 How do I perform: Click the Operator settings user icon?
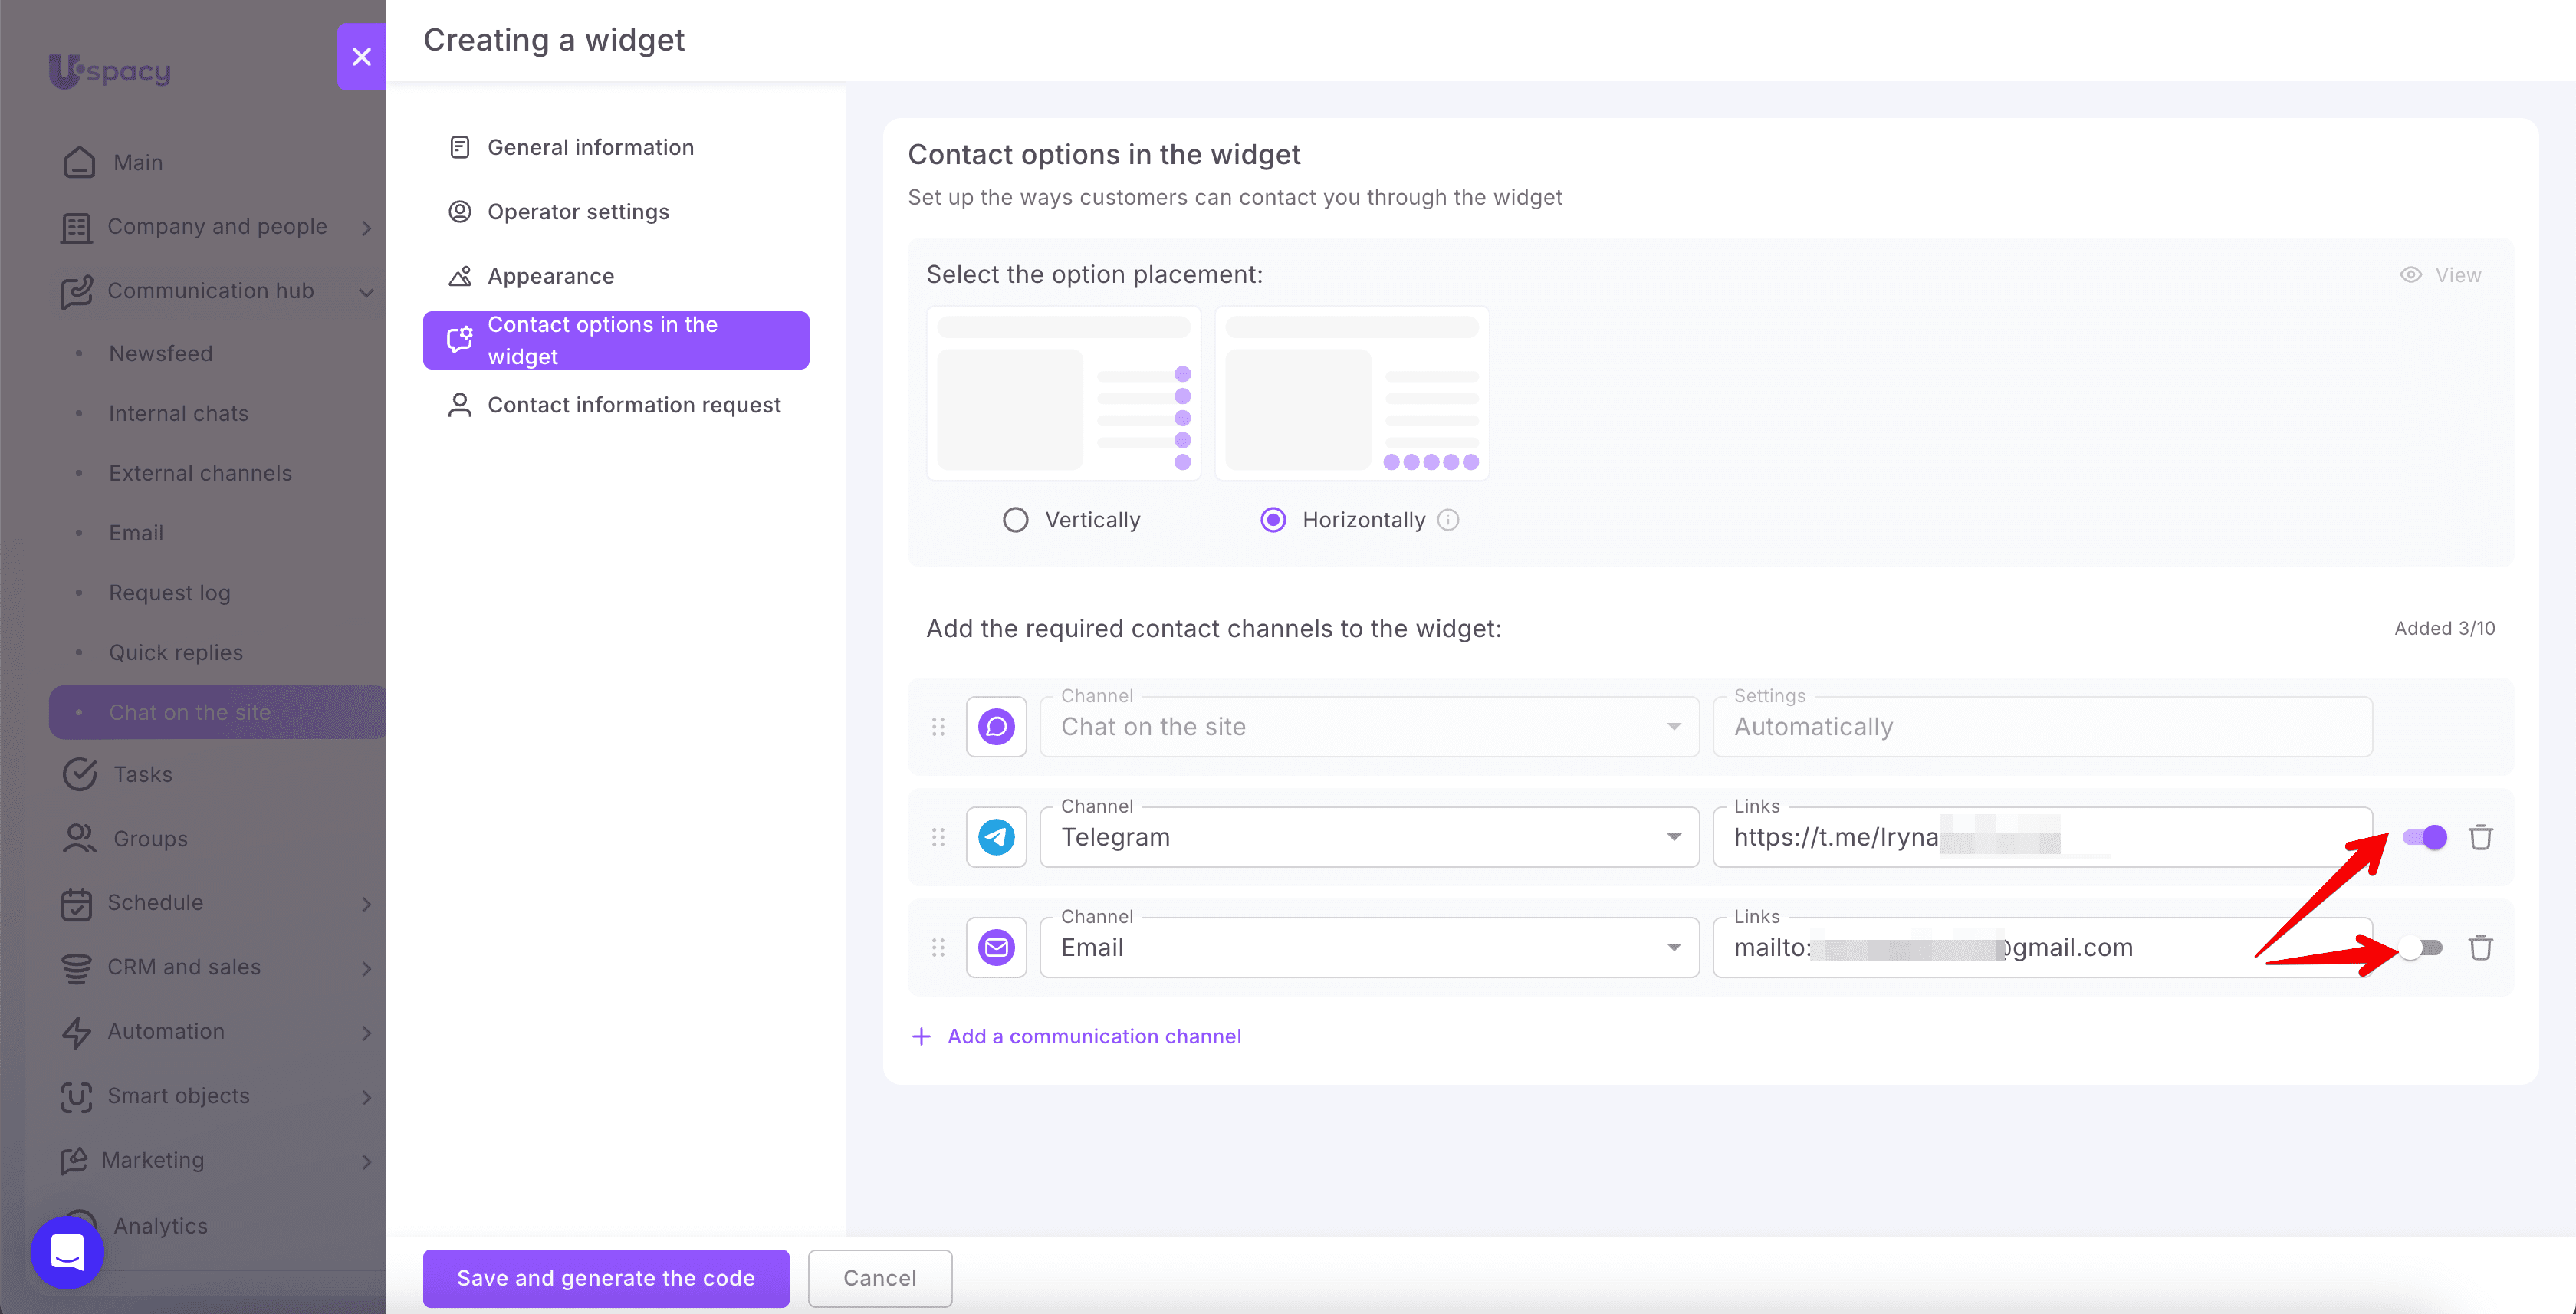[x=459, y=212]
